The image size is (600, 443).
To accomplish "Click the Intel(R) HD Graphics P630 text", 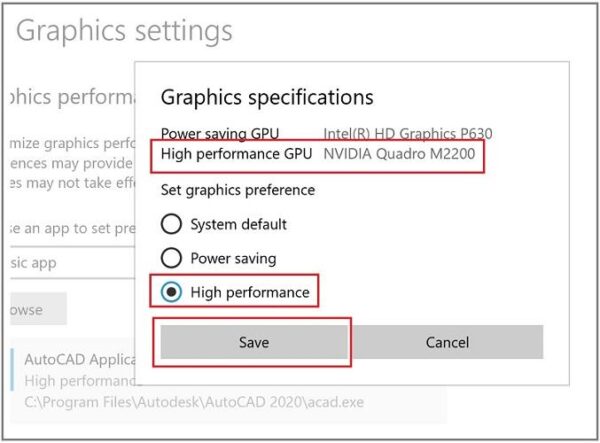I will (x=407, y=134).
